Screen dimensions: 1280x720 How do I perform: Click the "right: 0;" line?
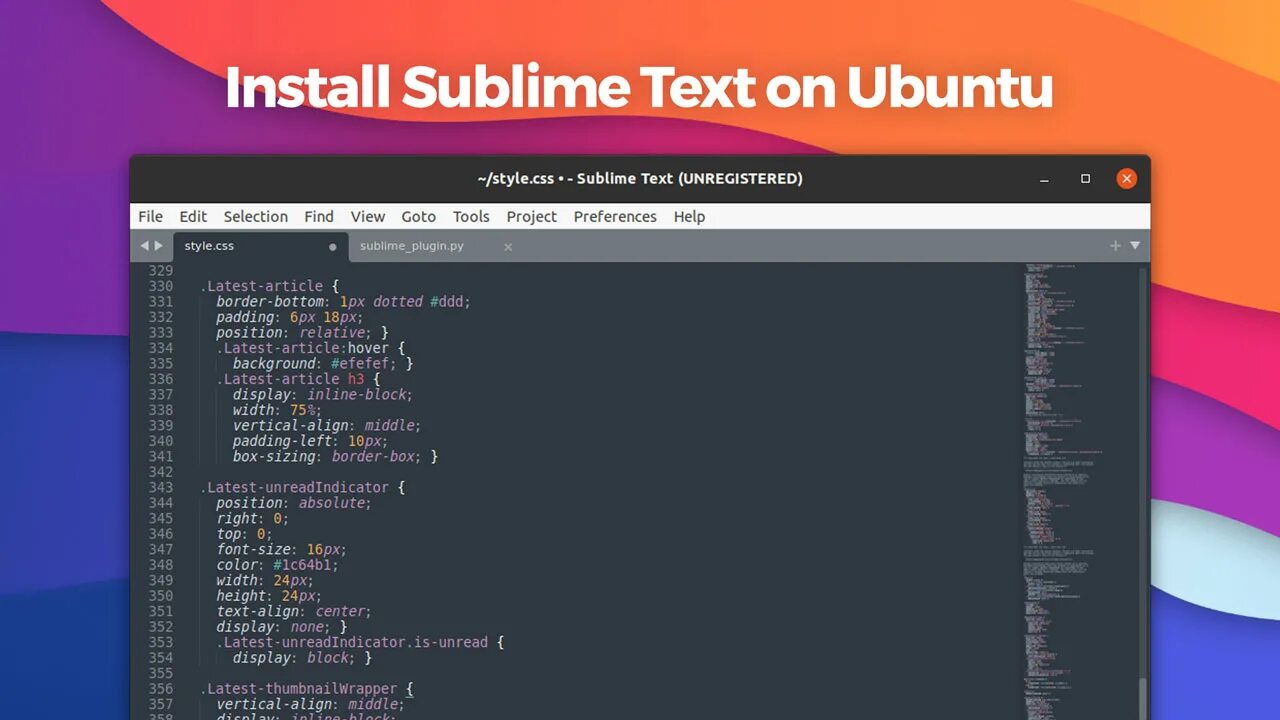(252, 518)
